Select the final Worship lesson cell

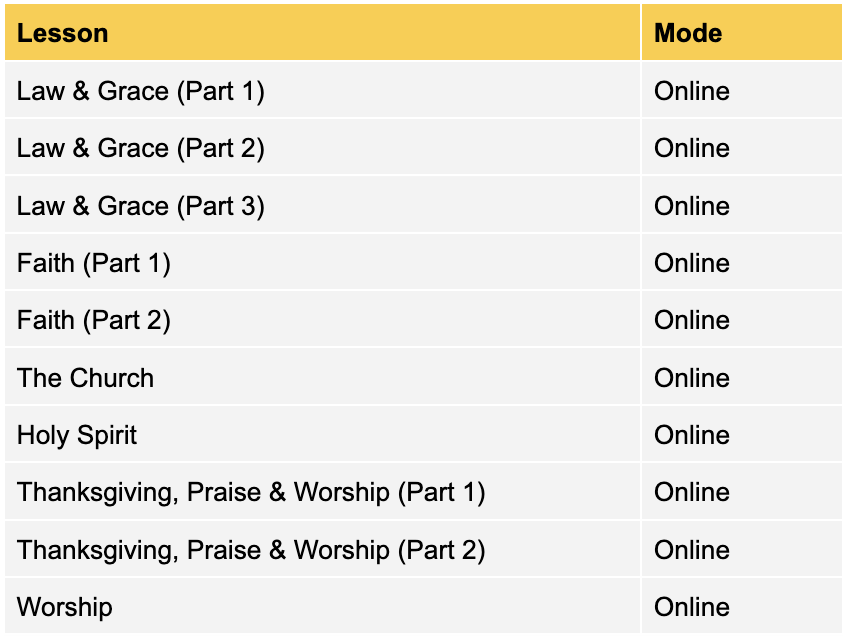pyautogui.click(x=65, y=607)
